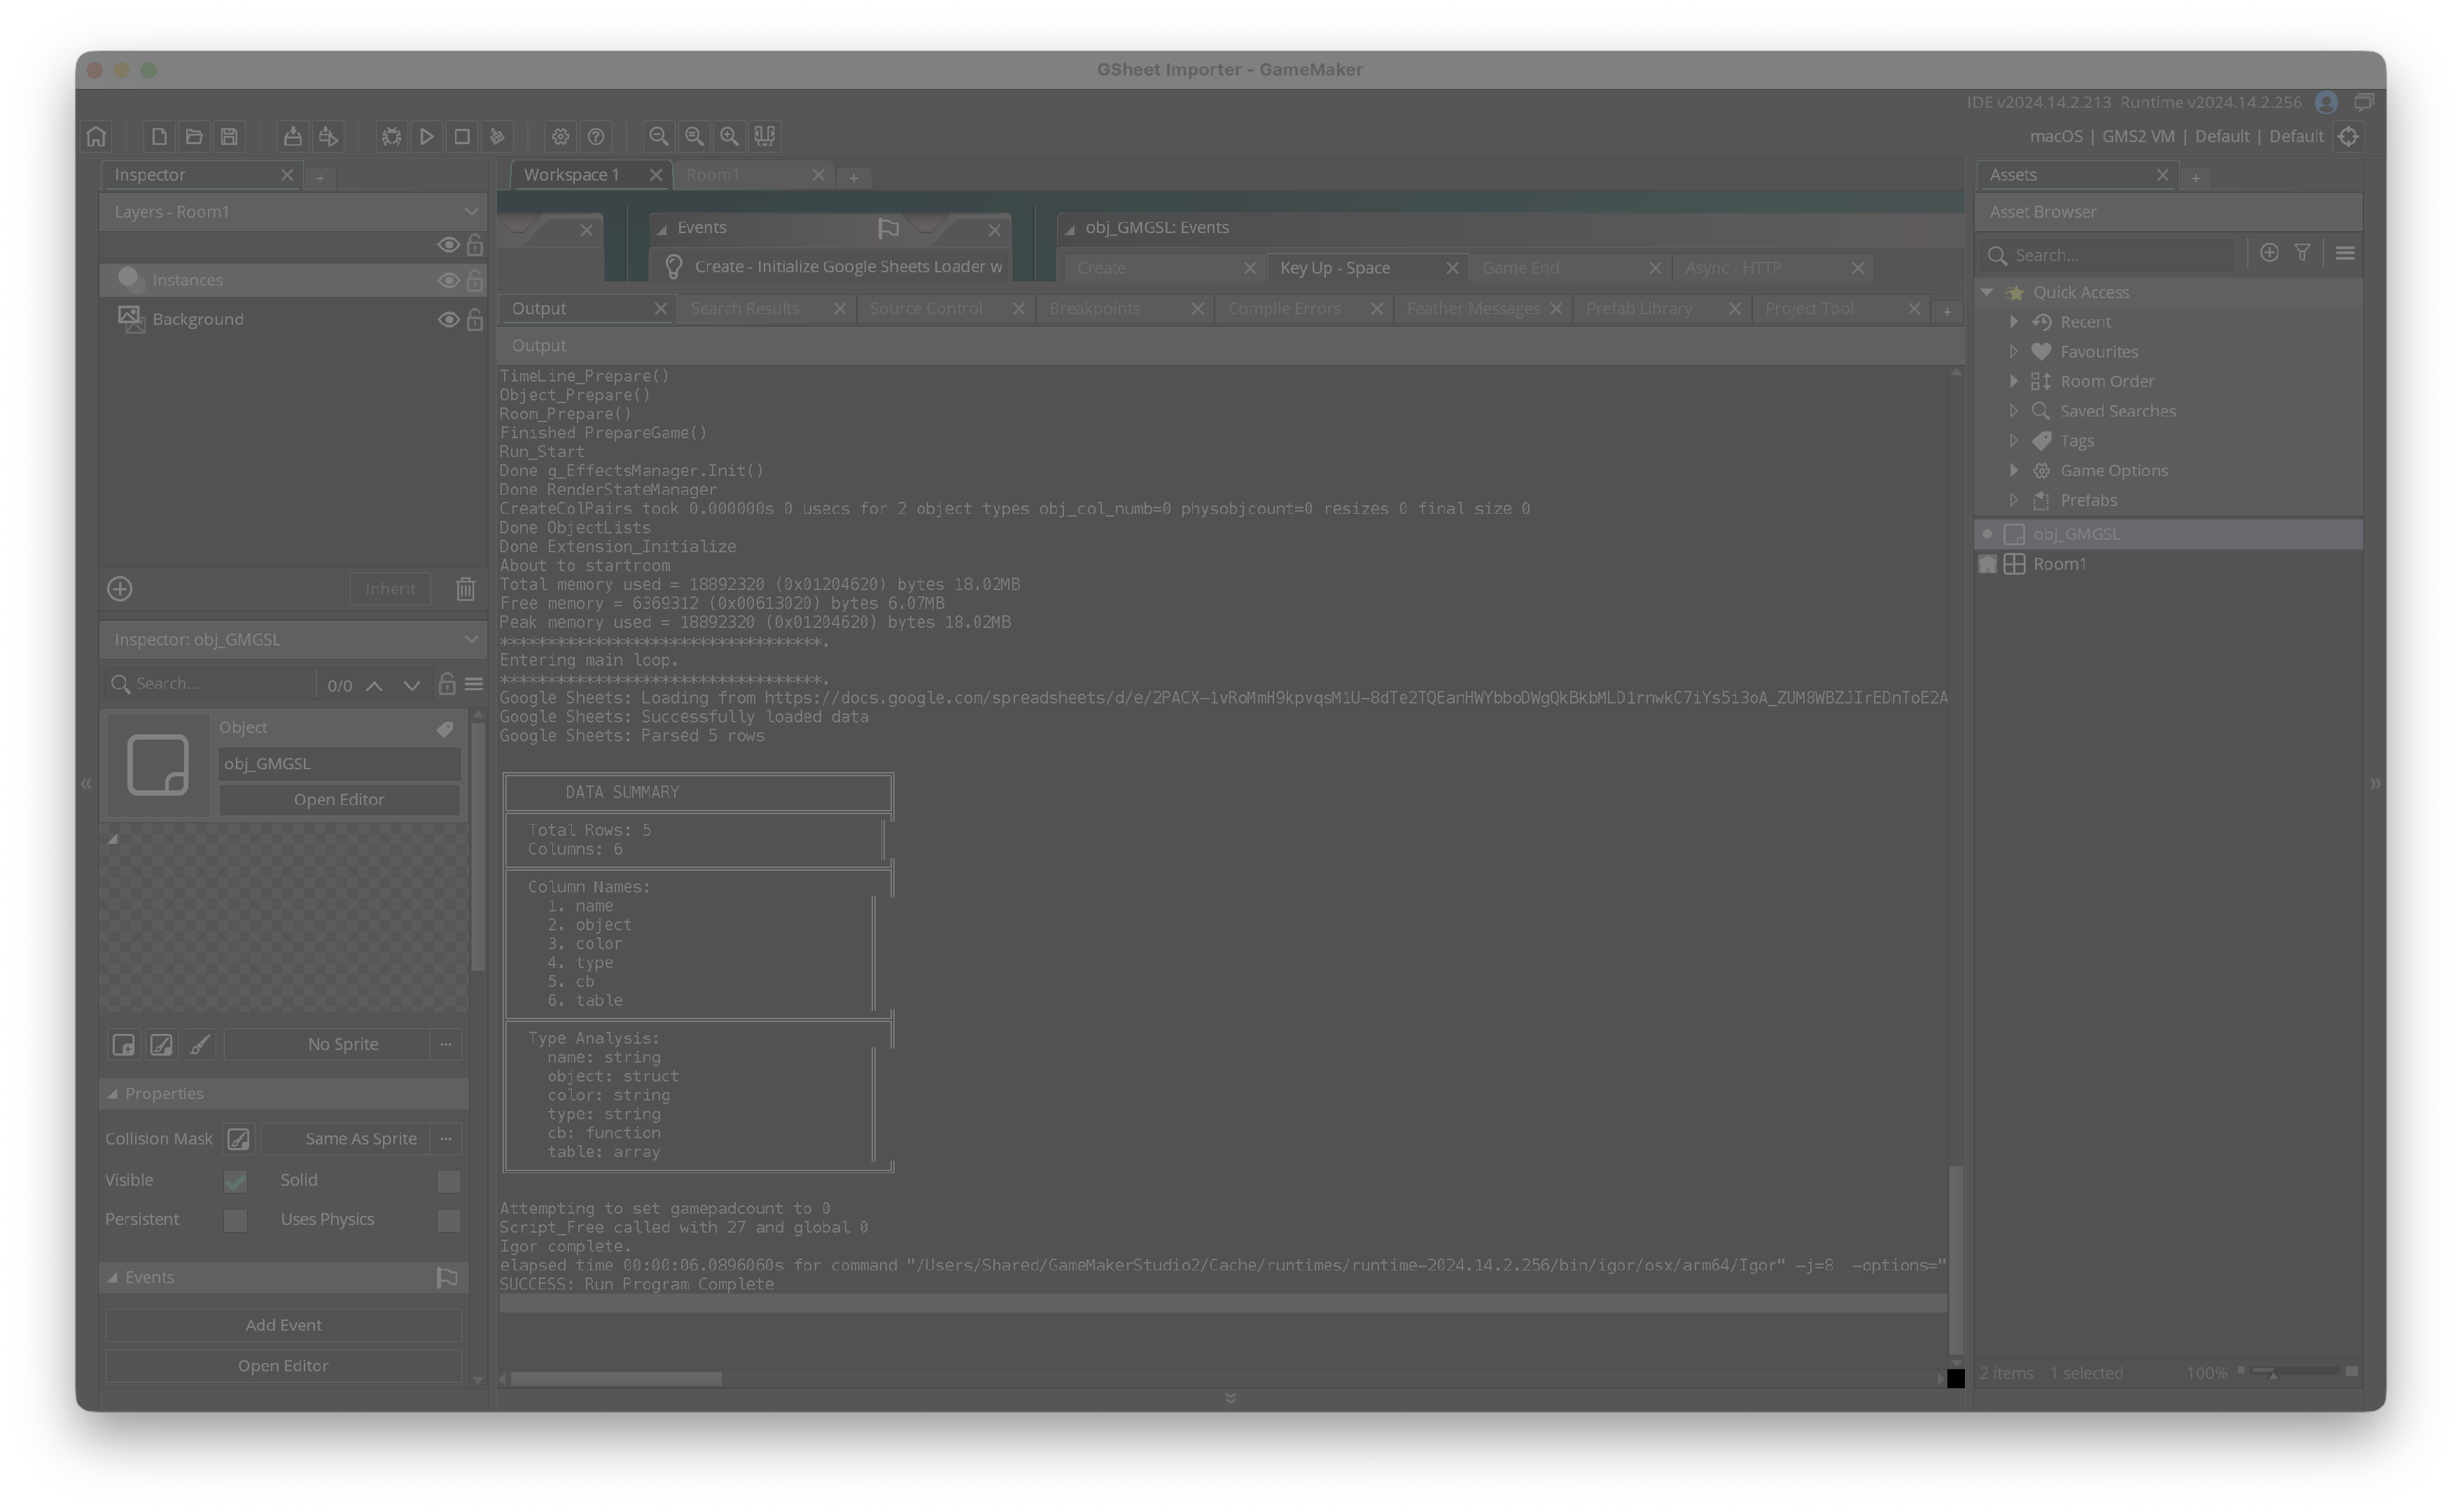
Task: Click the trash icon in Layers panel
Action: pyautogui.click(x=465, y=589)
